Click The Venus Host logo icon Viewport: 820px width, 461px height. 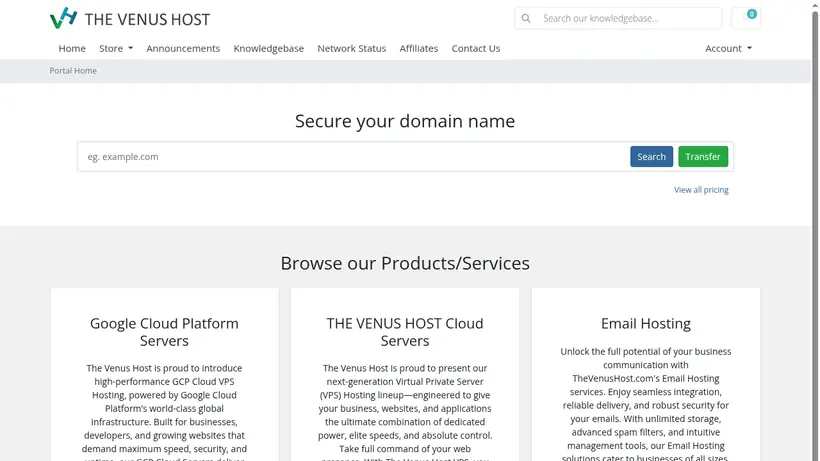63,18
